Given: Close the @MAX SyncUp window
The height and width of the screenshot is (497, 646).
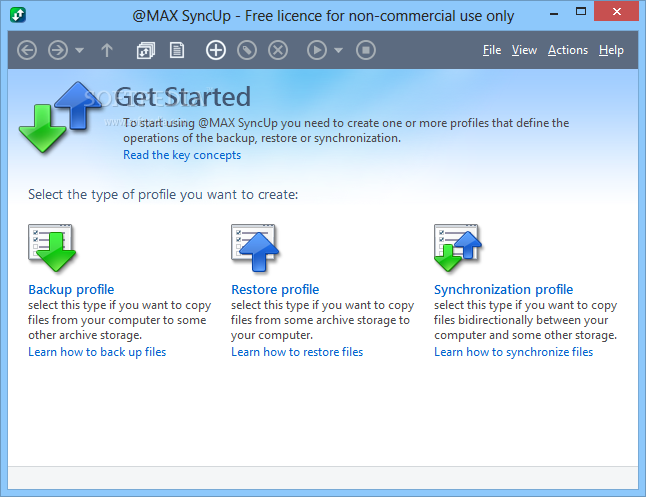Looking at the screenshot, I should coord(616,12).
